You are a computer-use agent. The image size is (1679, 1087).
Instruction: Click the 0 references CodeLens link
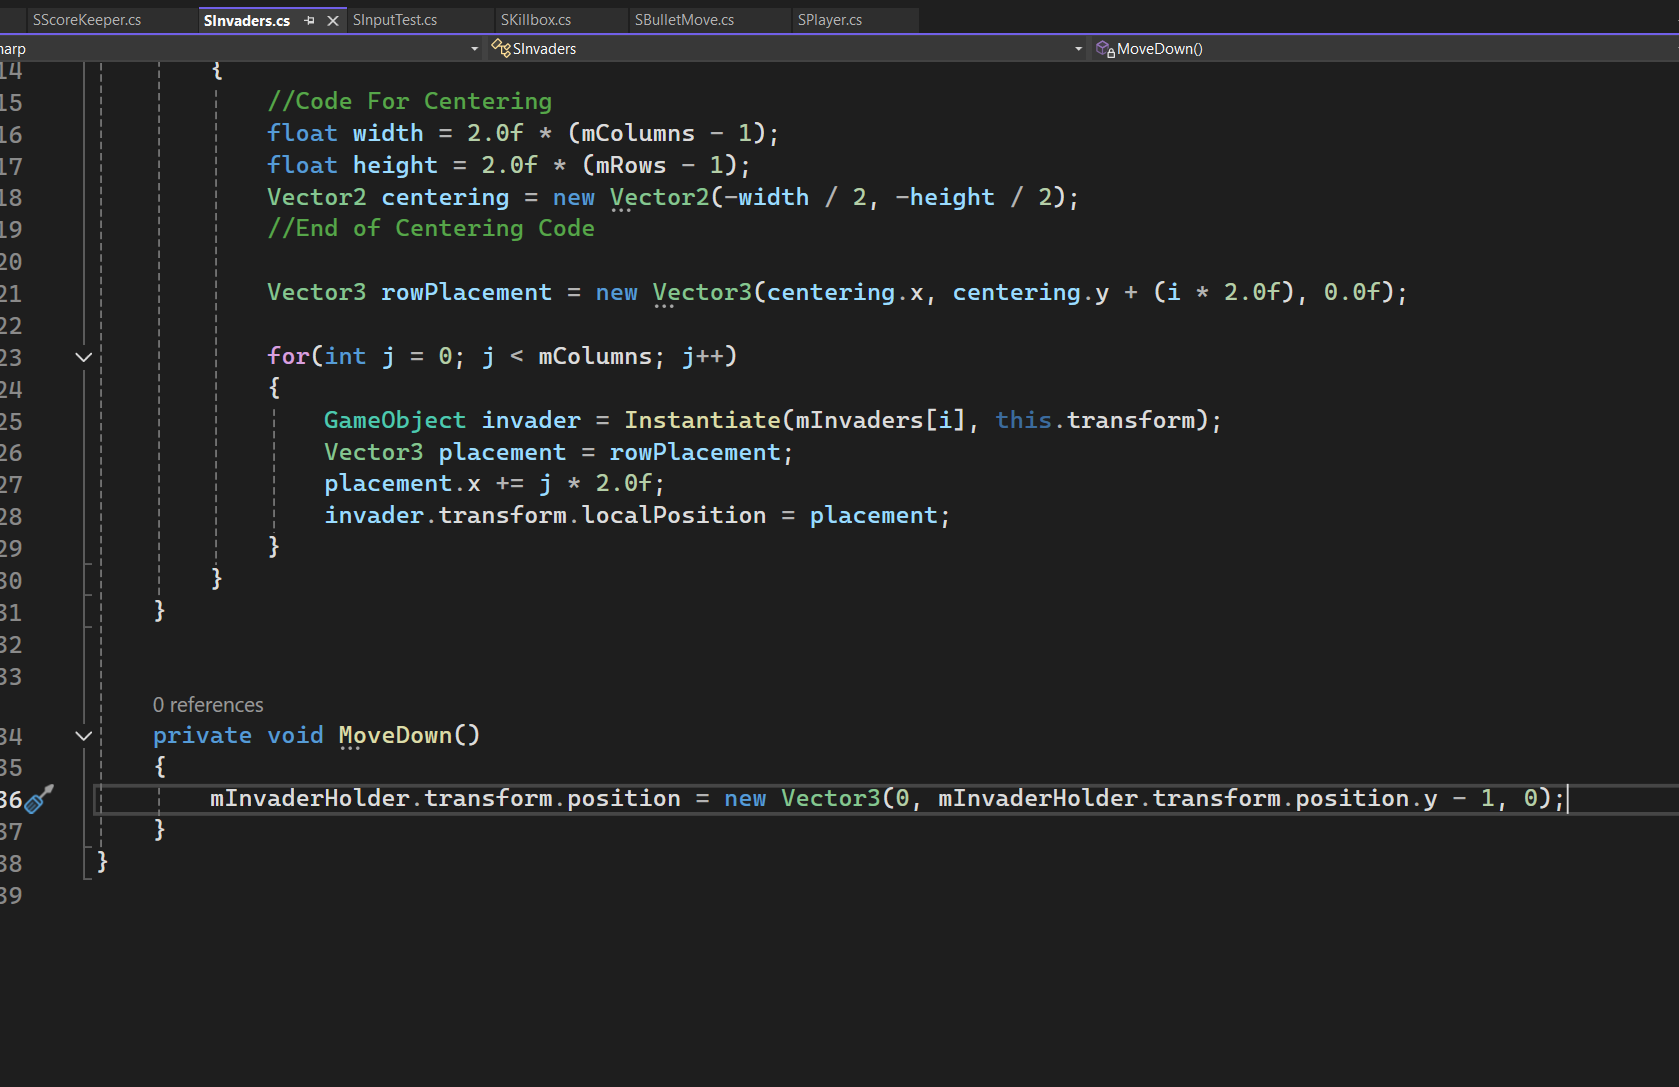click(x=208, y=705)
